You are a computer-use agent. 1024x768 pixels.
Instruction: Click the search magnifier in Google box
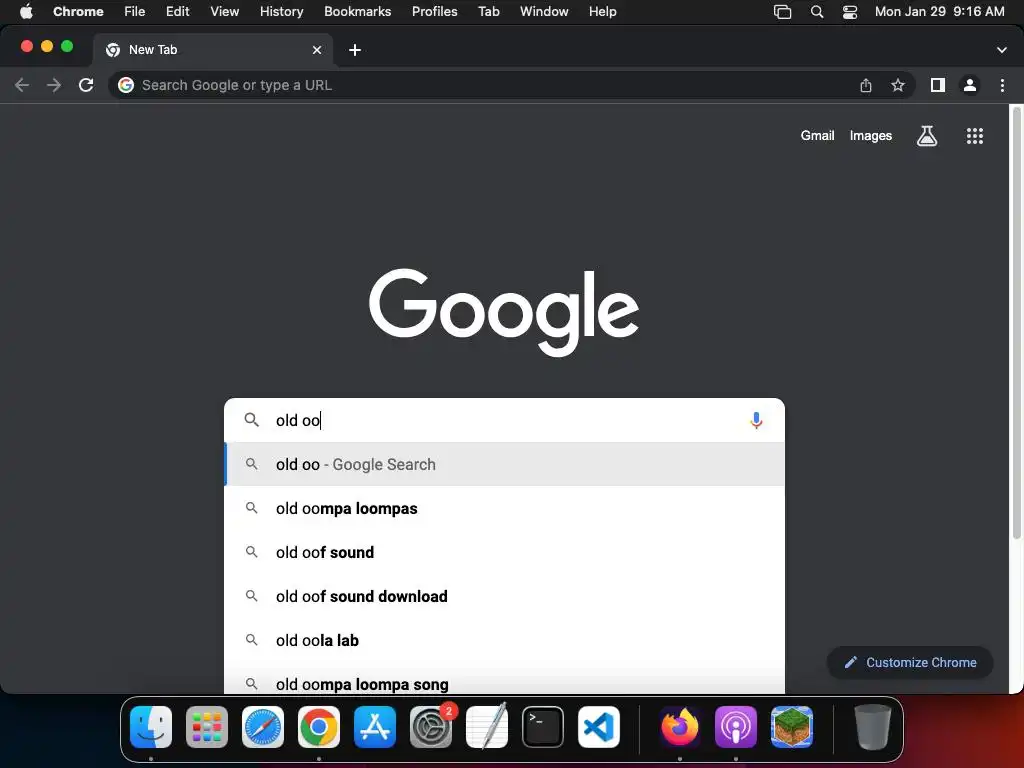251,419
